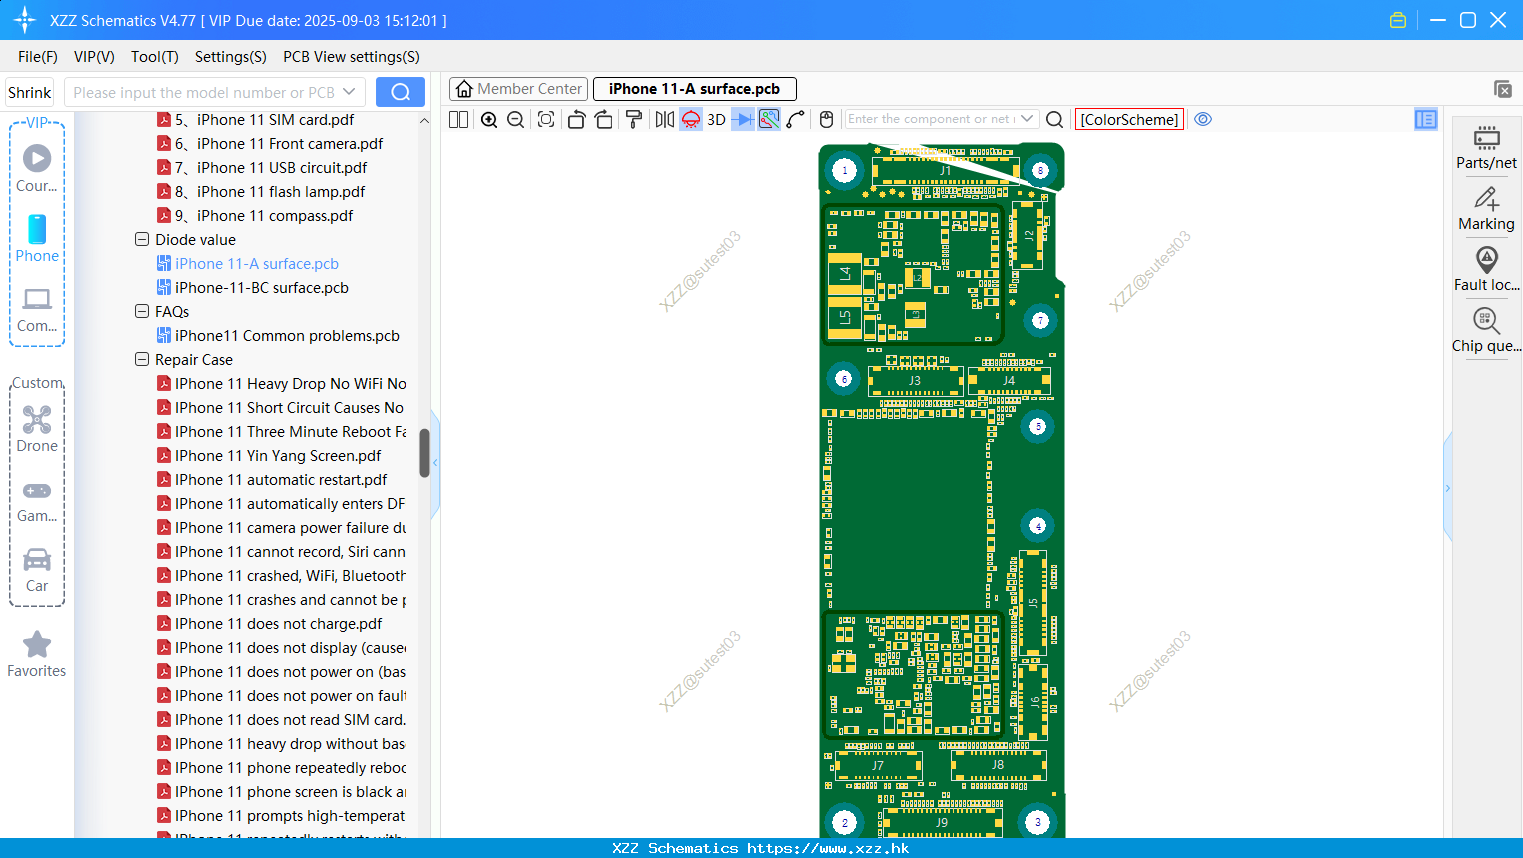Expand the right side panel handle
Image resolution: width=1523 pixels, height=858 pixels.
pyautogui.click(x=1447, y=488)
